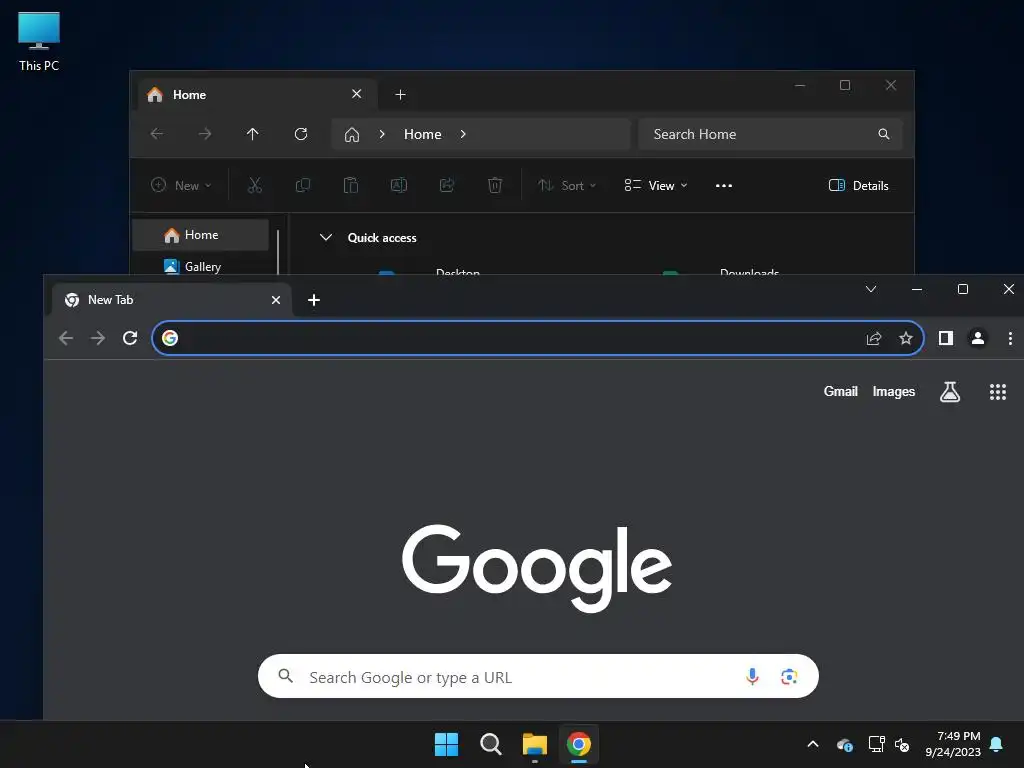Screen dimensions: 1024x768
Task: Open Chrome profile avatar
Action: (x=978, y=338)
